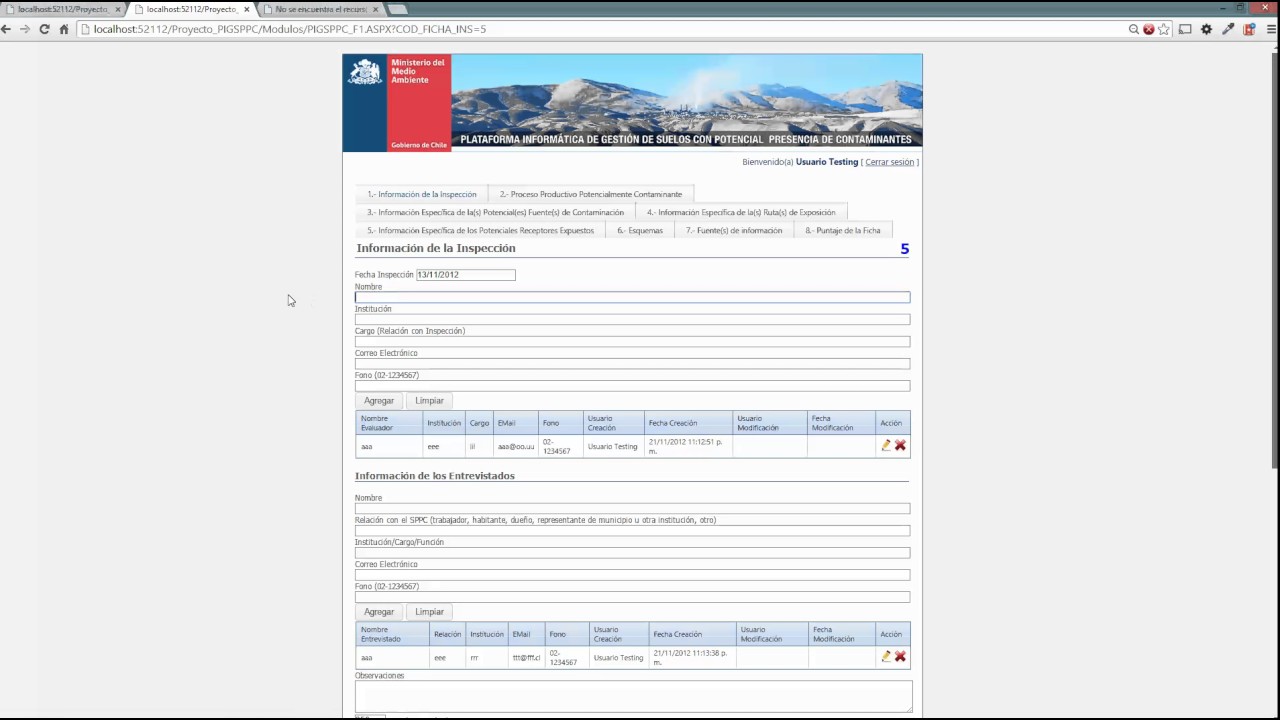Focus the Relación con el SPPC field
Image resolution: width=1280 pixels, height=720 pixels.
click(x=632, y=530)
